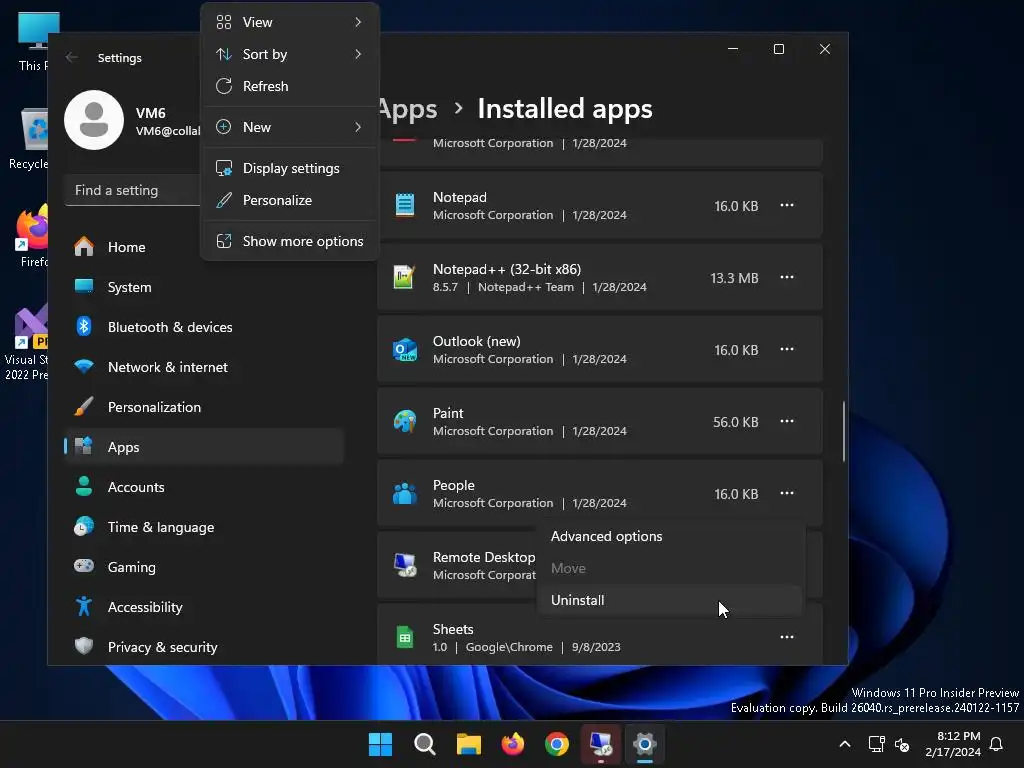Open File Explorer from the taskbar
Viewport: 1024px width, 768px height.
point(468,744)
